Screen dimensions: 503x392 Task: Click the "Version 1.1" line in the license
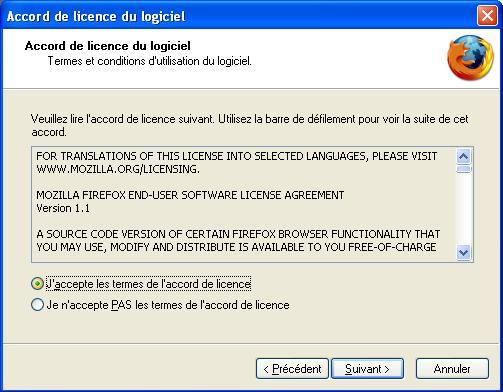63,208
